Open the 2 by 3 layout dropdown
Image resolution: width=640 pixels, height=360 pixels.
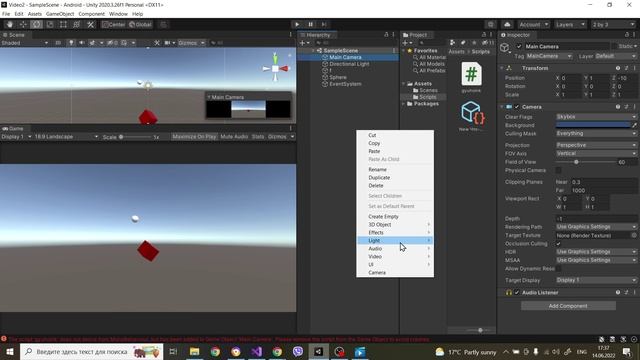(x=613, y=24)
